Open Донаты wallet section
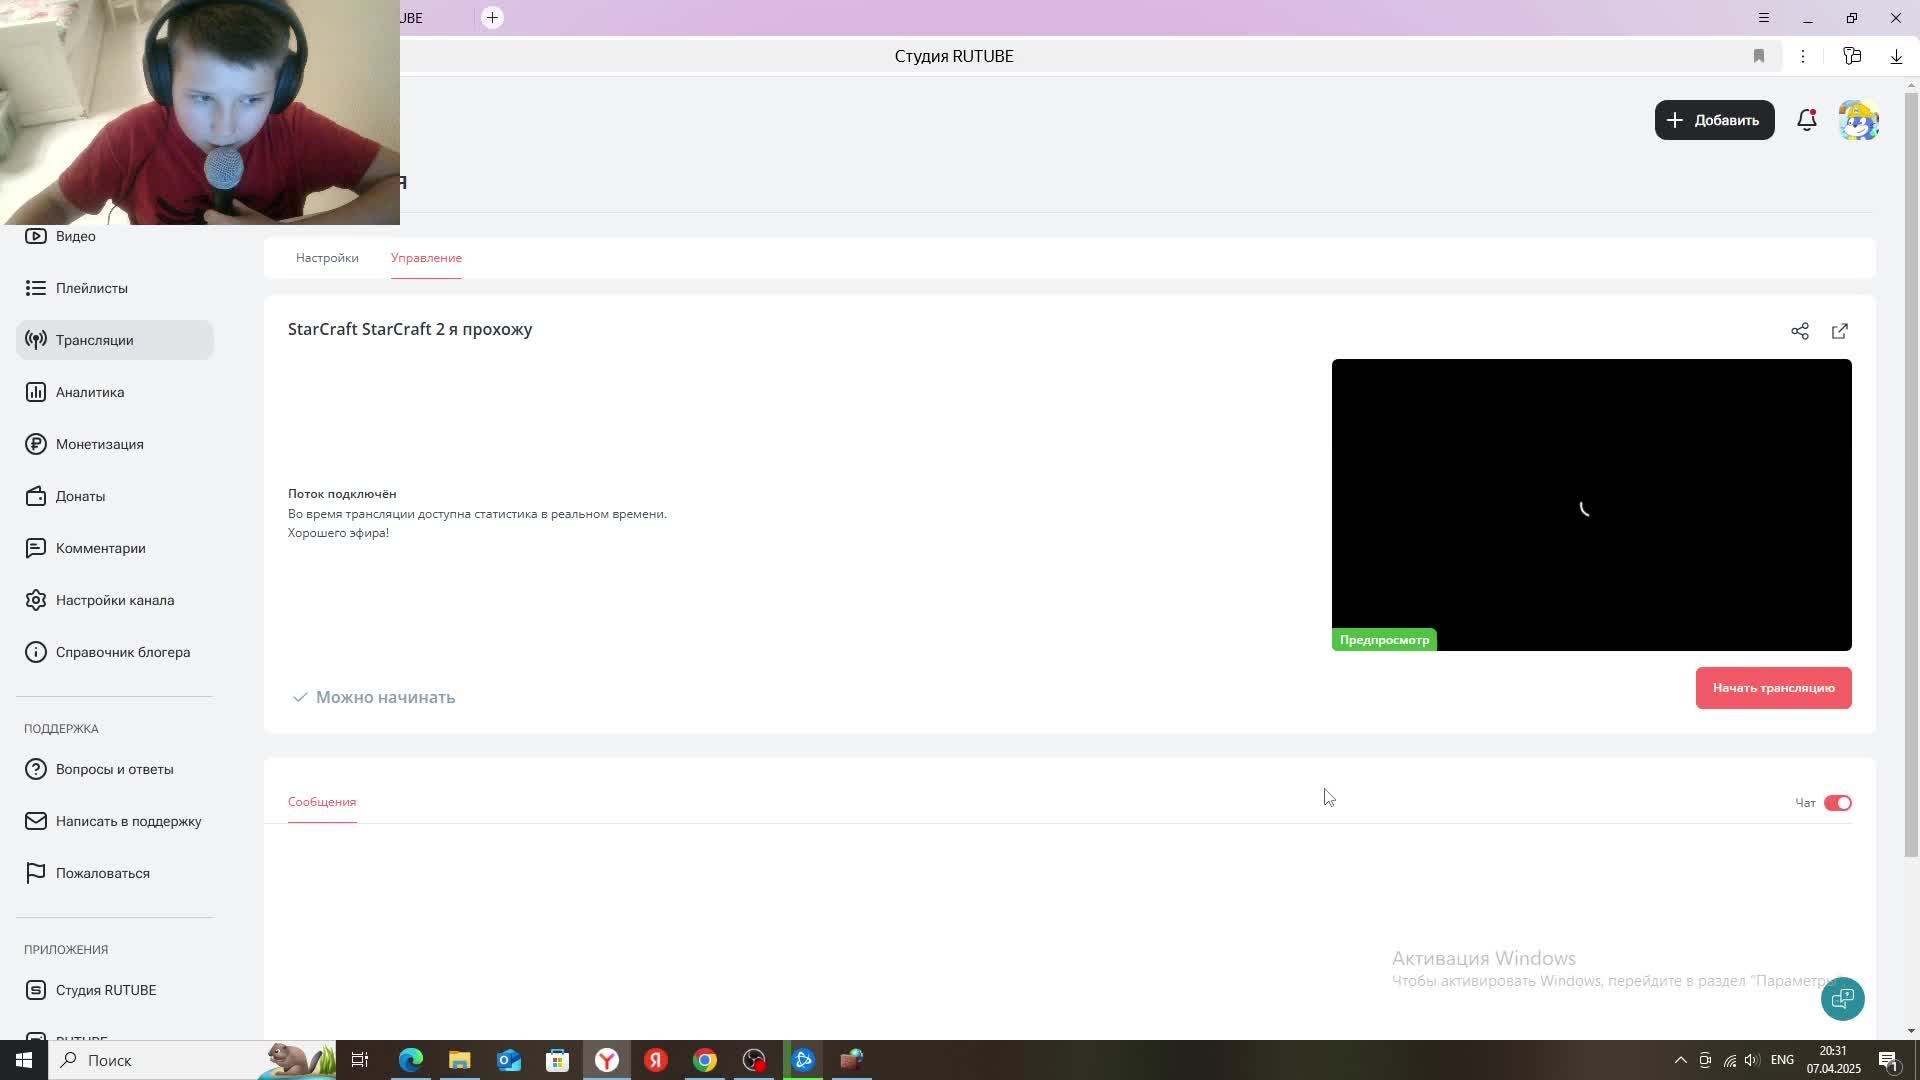Viewport: 1920px width, 1080px height. 80,496
